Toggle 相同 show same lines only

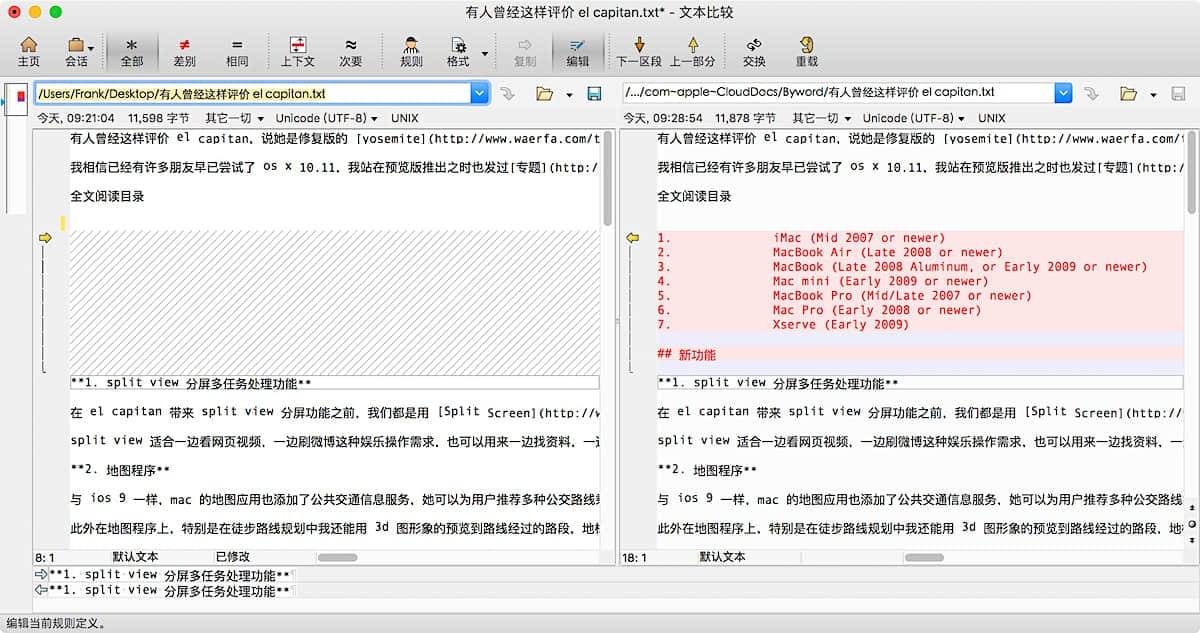click(237, 51)
